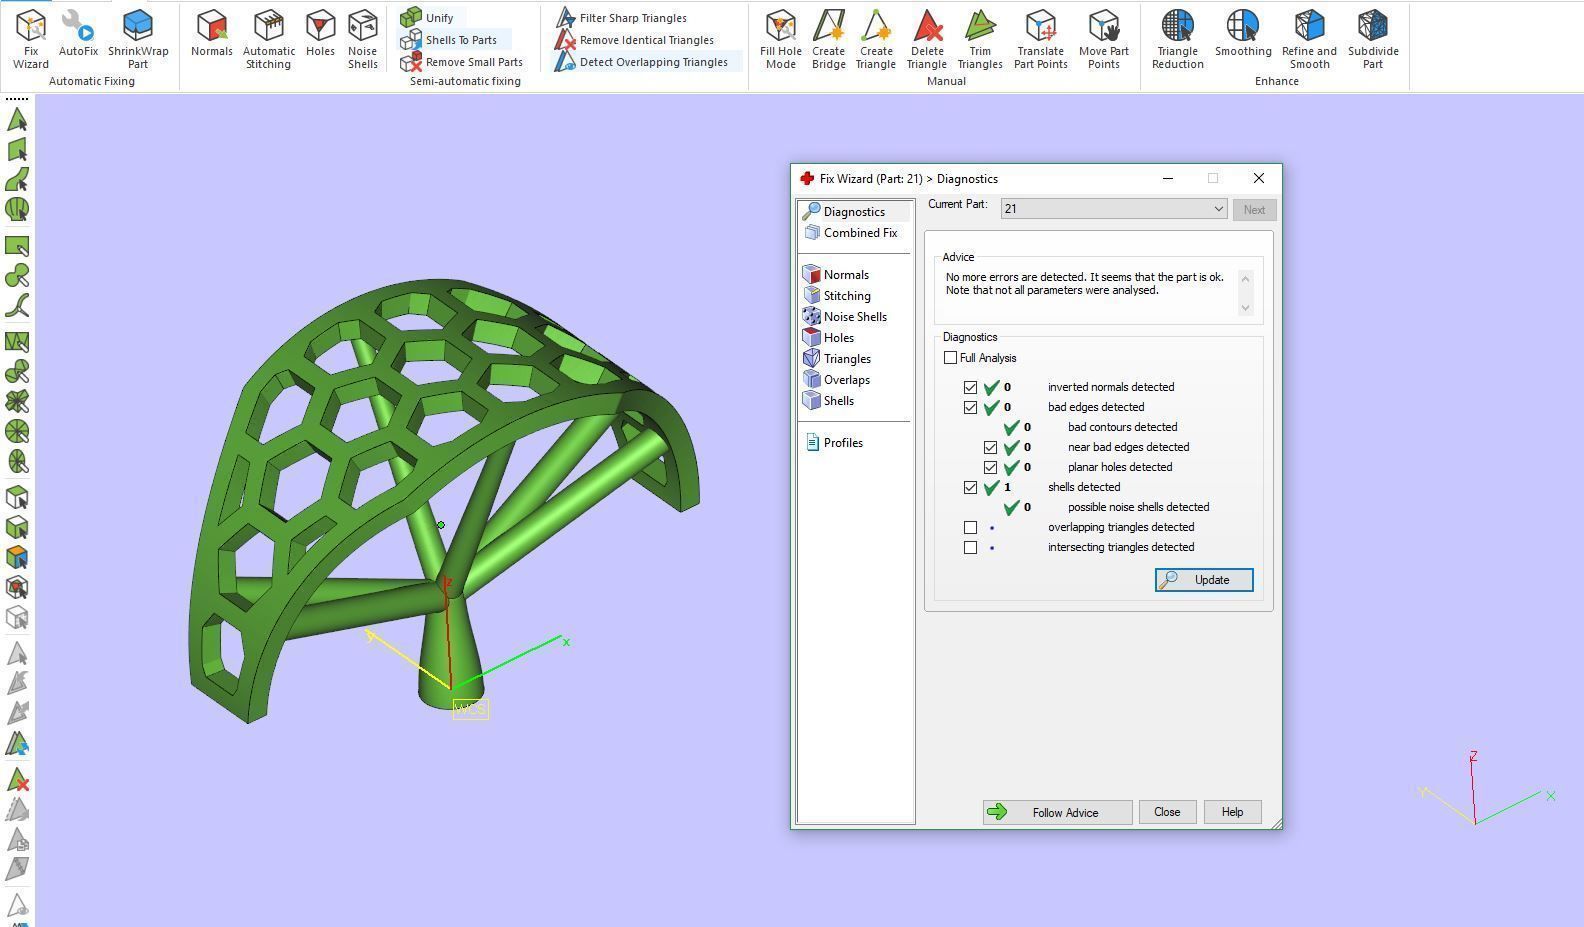Activate Fill Hole Mode
This screenshot has width=1584, height=927.
(x=780, y=40)
